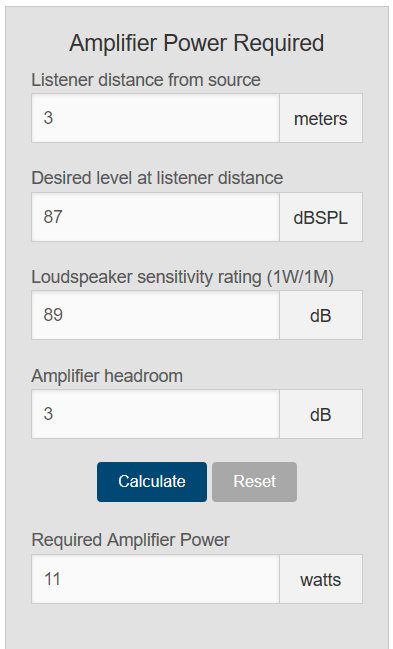Focus the Amplifier headroom input field

pyautogui.click(x=155, y=414)
